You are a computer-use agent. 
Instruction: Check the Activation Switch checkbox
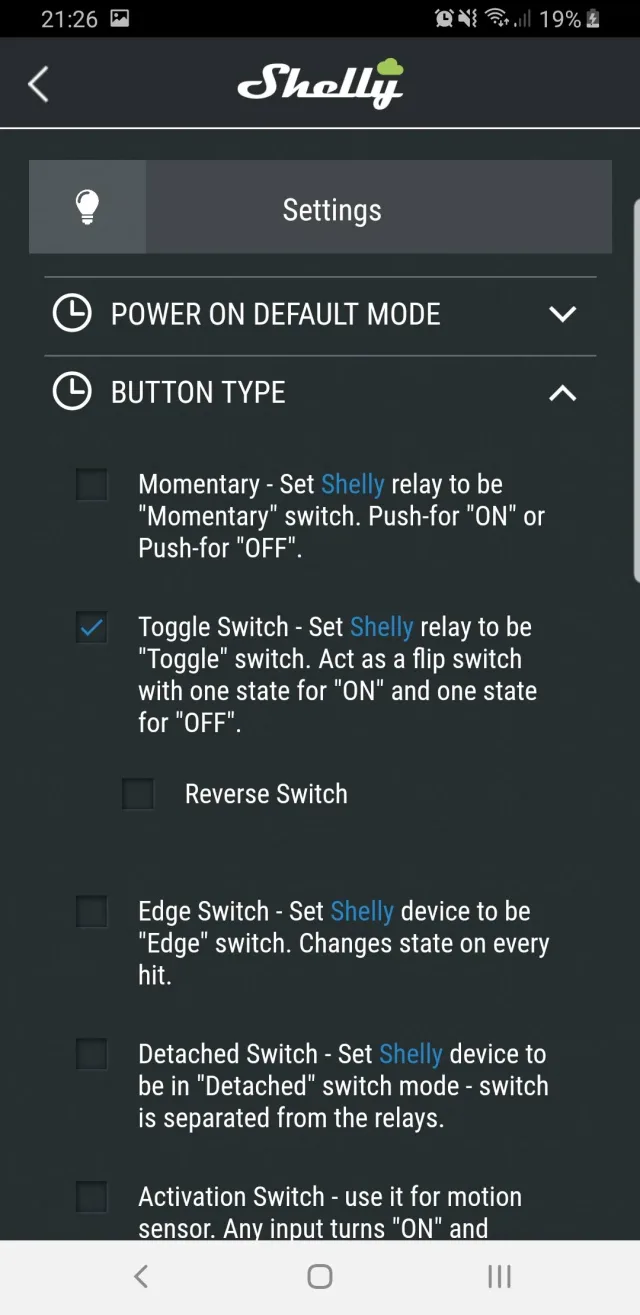pos(92,1197)
